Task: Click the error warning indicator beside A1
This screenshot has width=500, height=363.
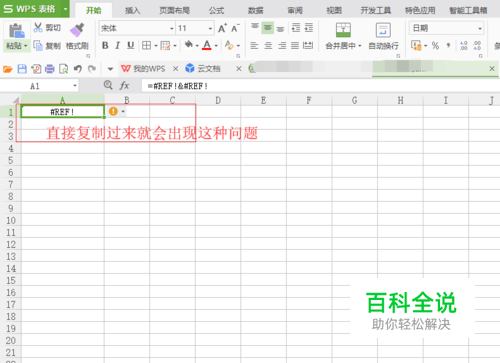Action: 113,111
